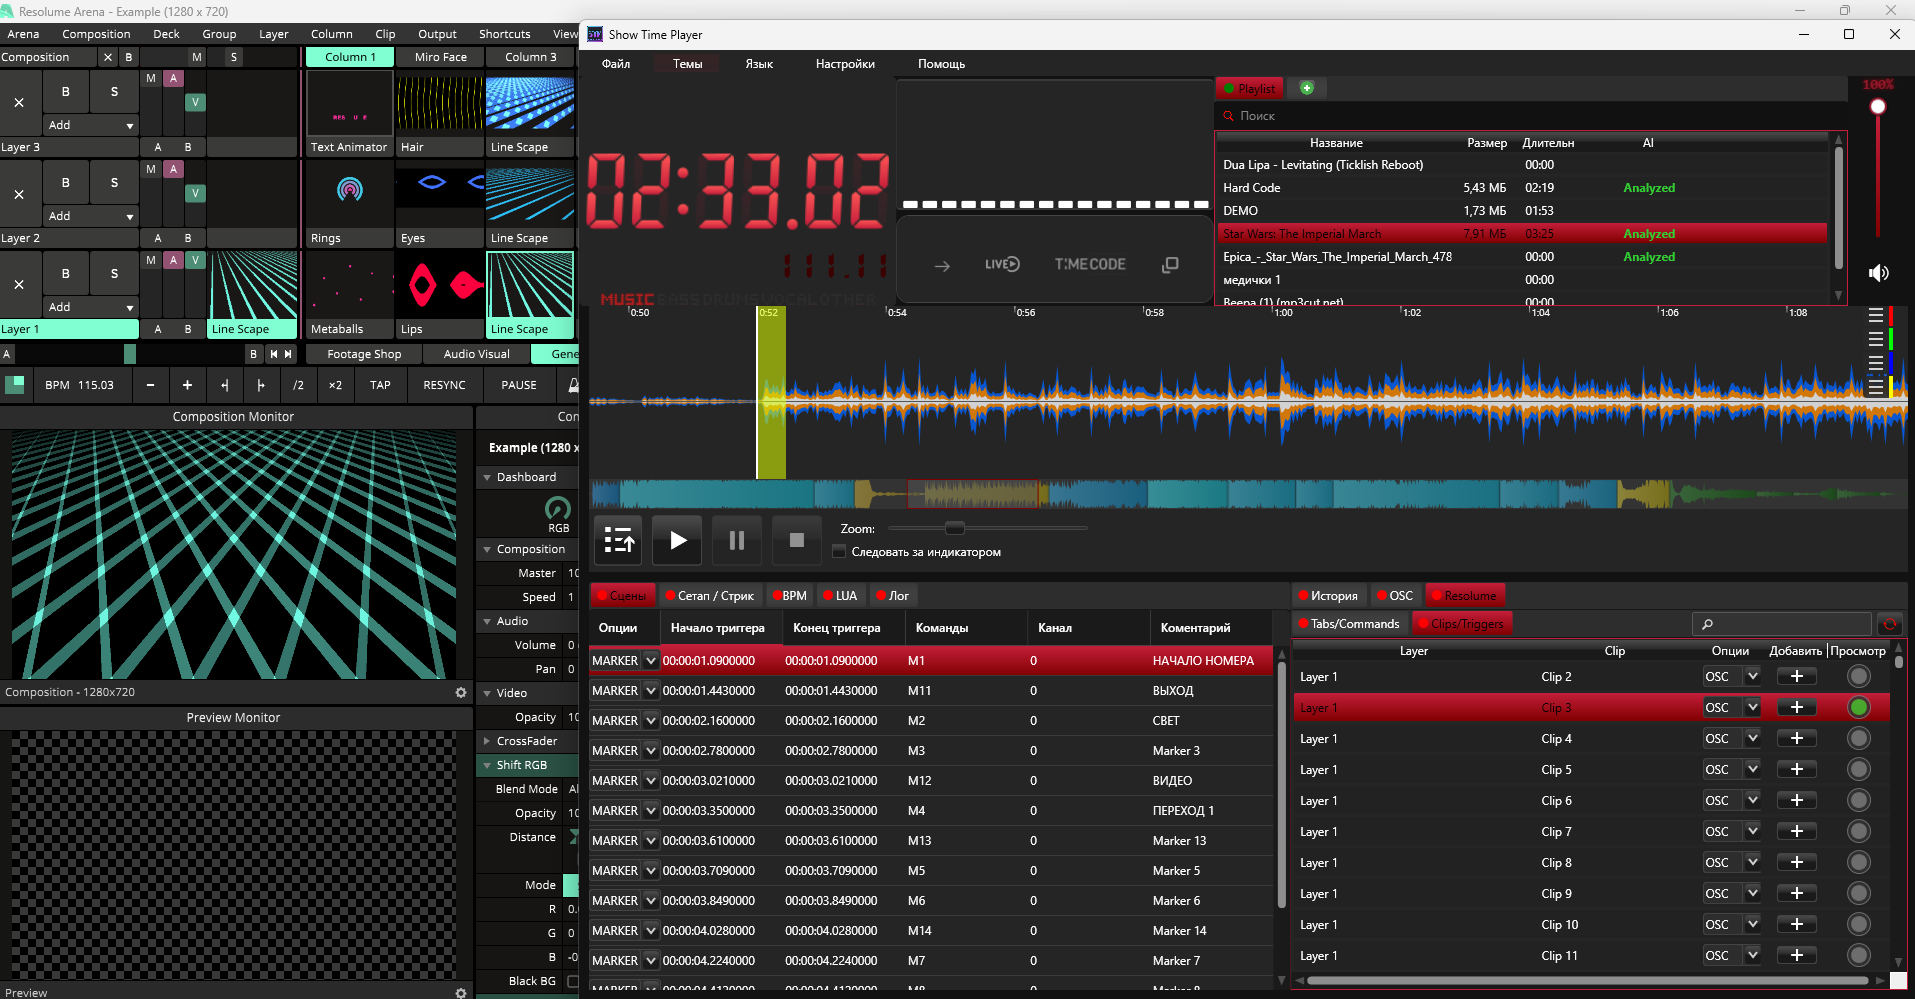The height and width of the screenshot is (999, 1915).
Task: Nudge tempo backward with left nudge icon
Action: point(224,385)
